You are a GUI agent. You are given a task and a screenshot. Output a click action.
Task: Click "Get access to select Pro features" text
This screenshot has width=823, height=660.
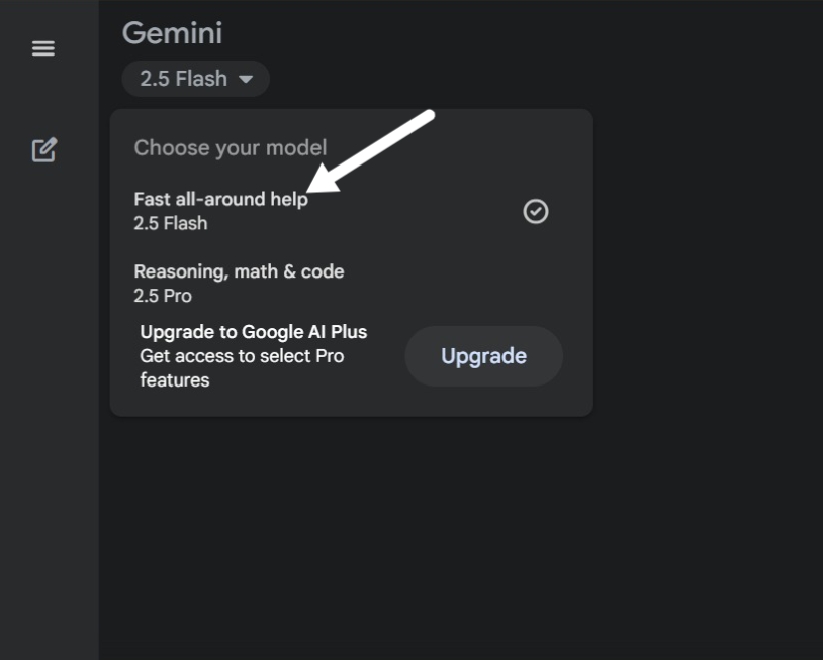[242, 367]
